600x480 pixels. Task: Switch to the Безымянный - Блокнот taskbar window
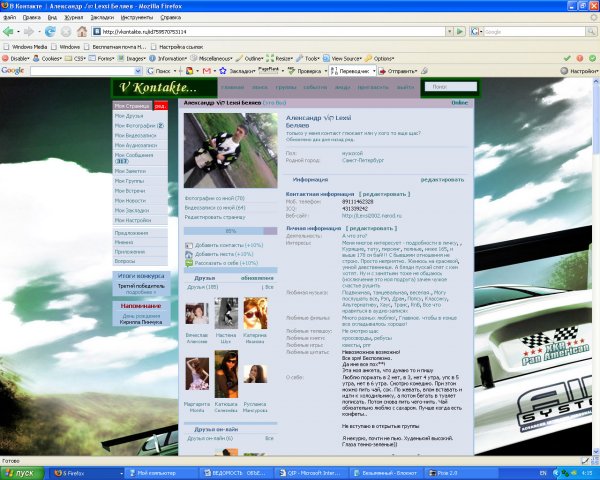(x=386, y=473)
